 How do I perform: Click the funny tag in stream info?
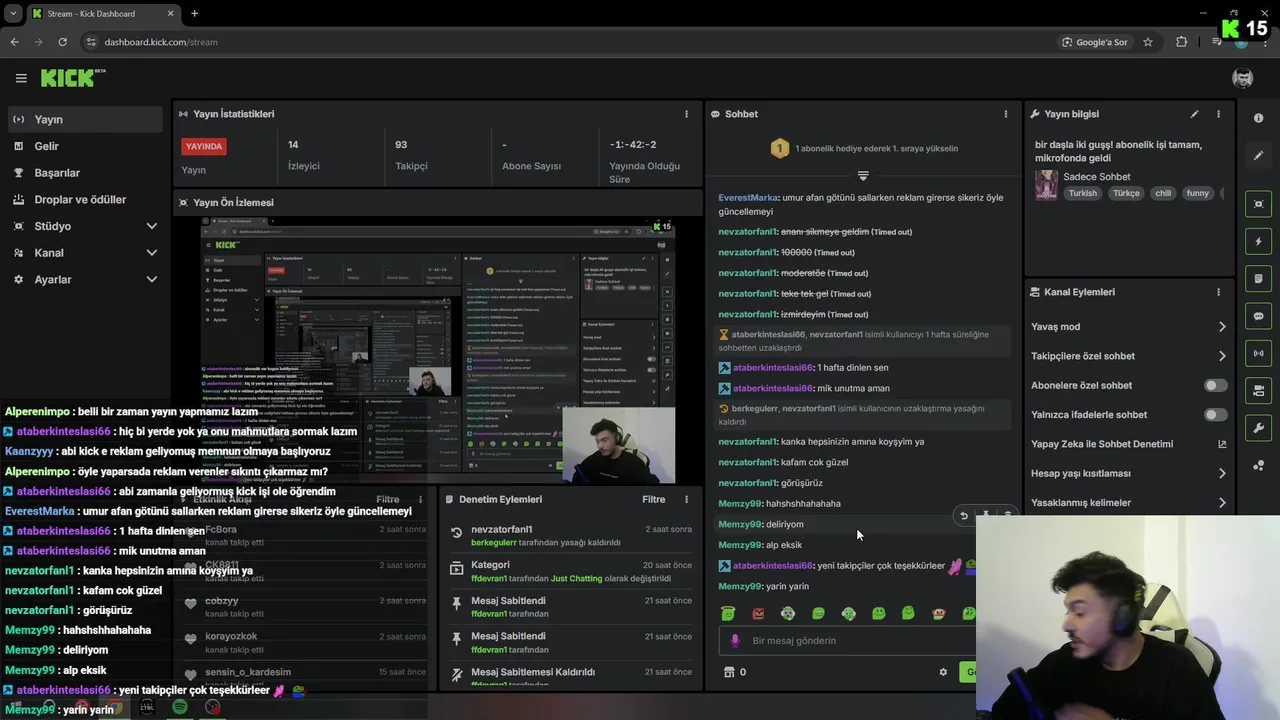click(x=1198, y=193)
